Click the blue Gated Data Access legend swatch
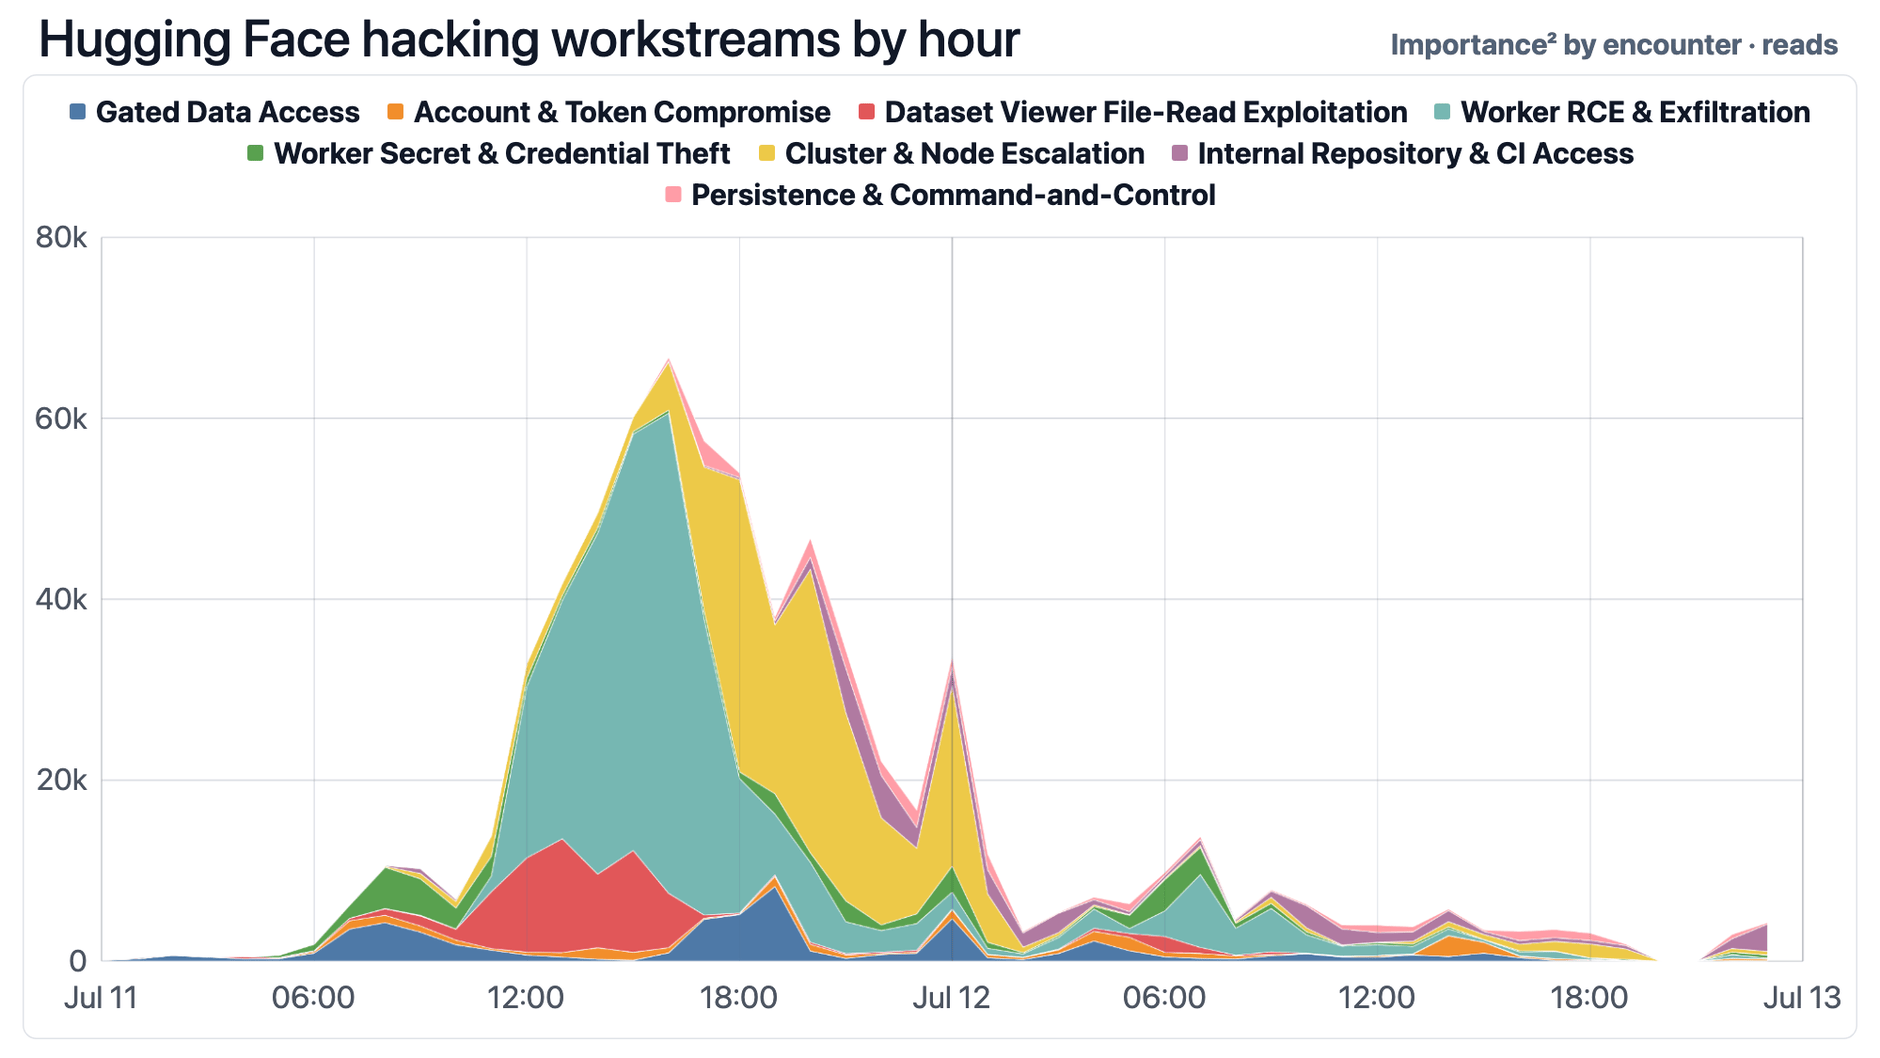1880x1058 pixels. pos(78,113)
